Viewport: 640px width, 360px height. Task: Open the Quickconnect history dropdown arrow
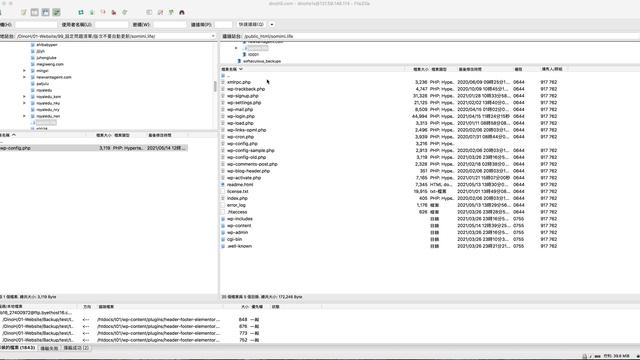pos(272,24)
